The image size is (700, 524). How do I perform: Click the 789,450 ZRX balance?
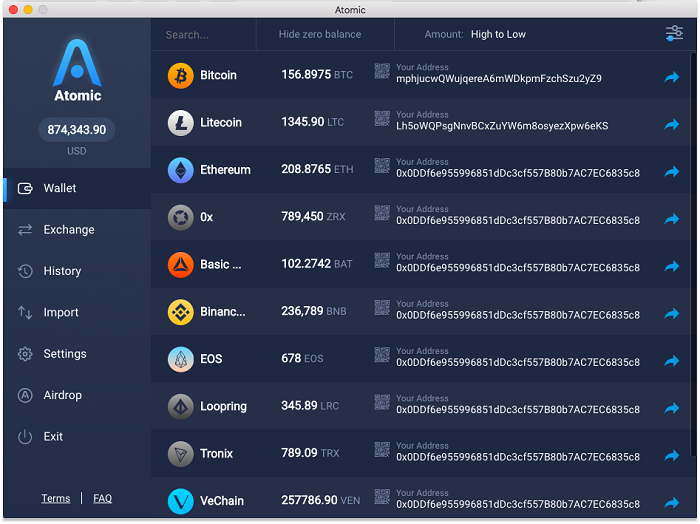coord(313,216)
